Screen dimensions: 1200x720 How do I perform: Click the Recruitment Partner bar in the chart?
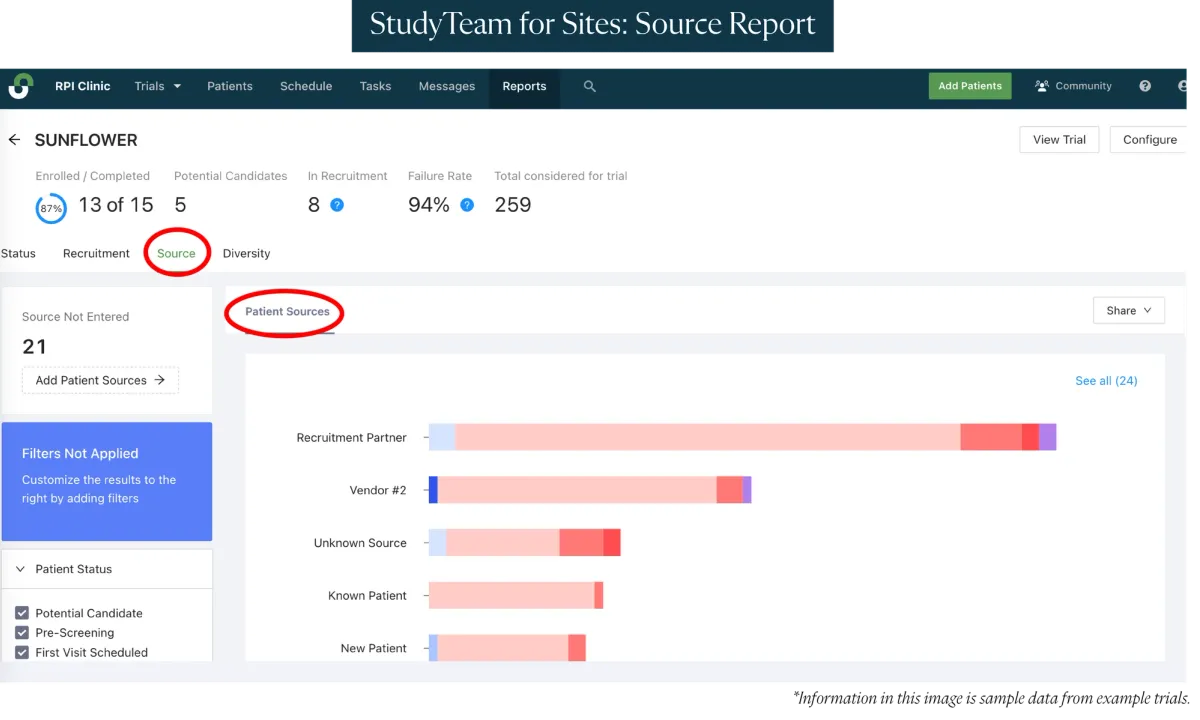click(x=740, y=437)
